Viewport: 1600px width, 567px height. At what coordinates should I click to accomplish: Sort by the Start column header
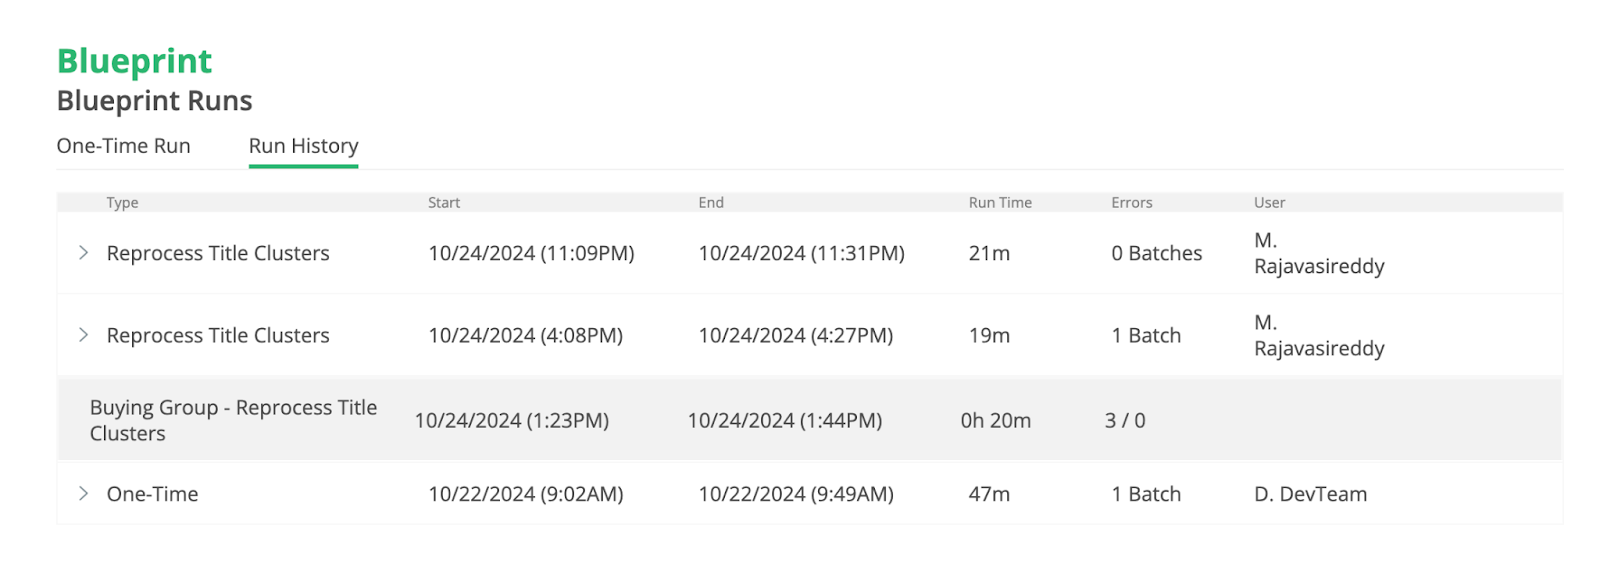pos(444,203)
